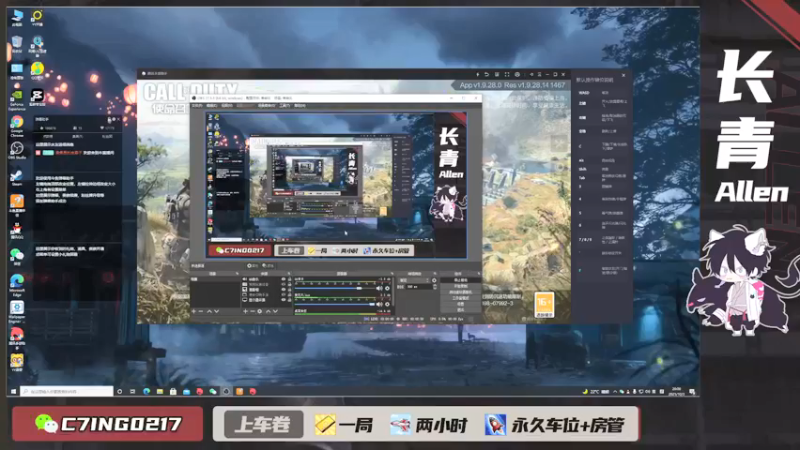Pop out the Scene Transitions dock header icon
The image size is (800, 450).
435,273
